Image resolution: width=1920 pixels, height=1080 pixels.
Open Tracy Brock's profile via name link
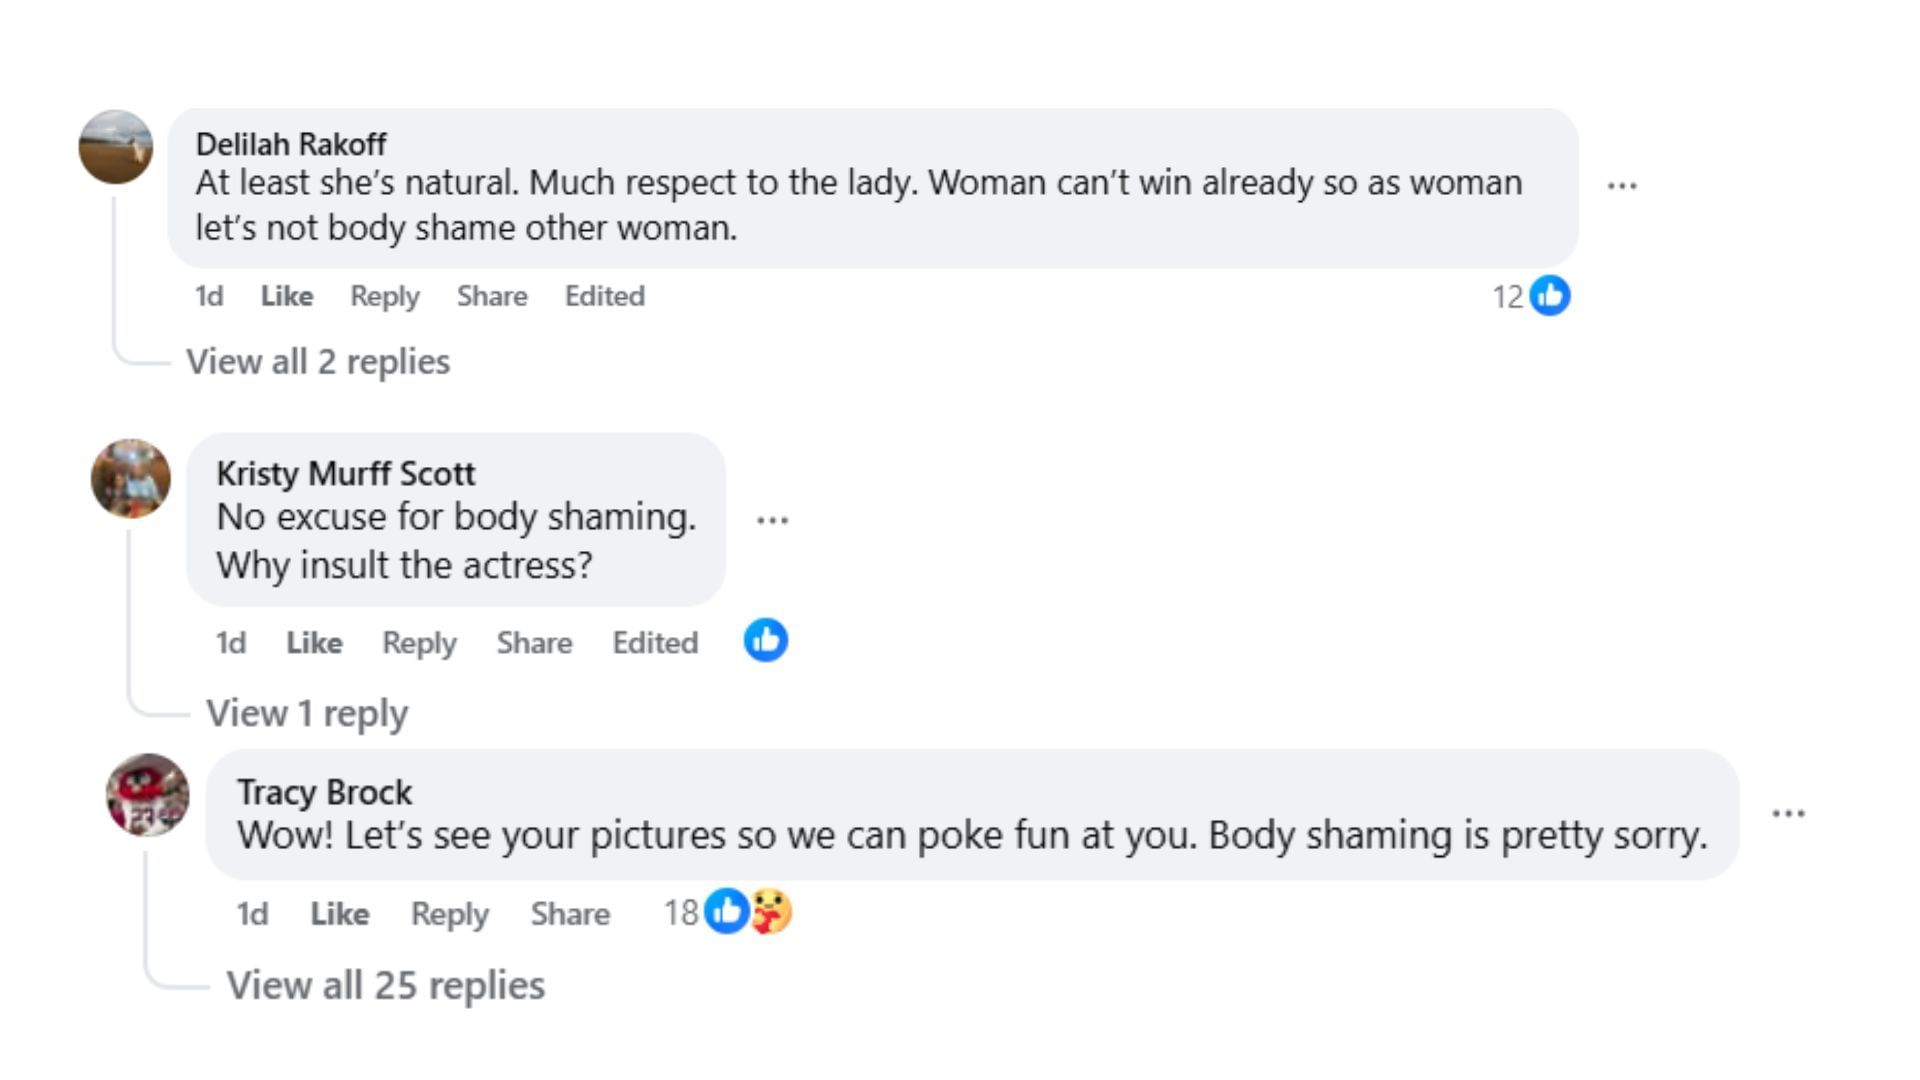click(324, 792)
